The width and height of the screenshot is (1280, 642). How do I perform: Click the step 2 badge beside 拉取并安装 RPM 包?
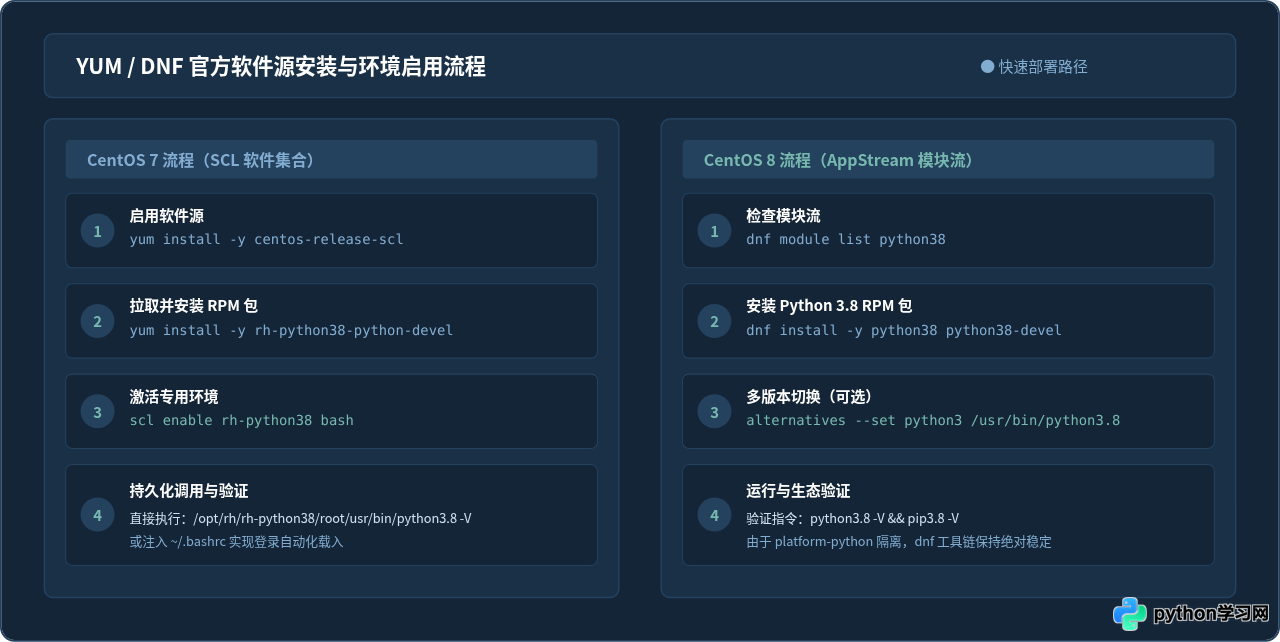point(98,321)
